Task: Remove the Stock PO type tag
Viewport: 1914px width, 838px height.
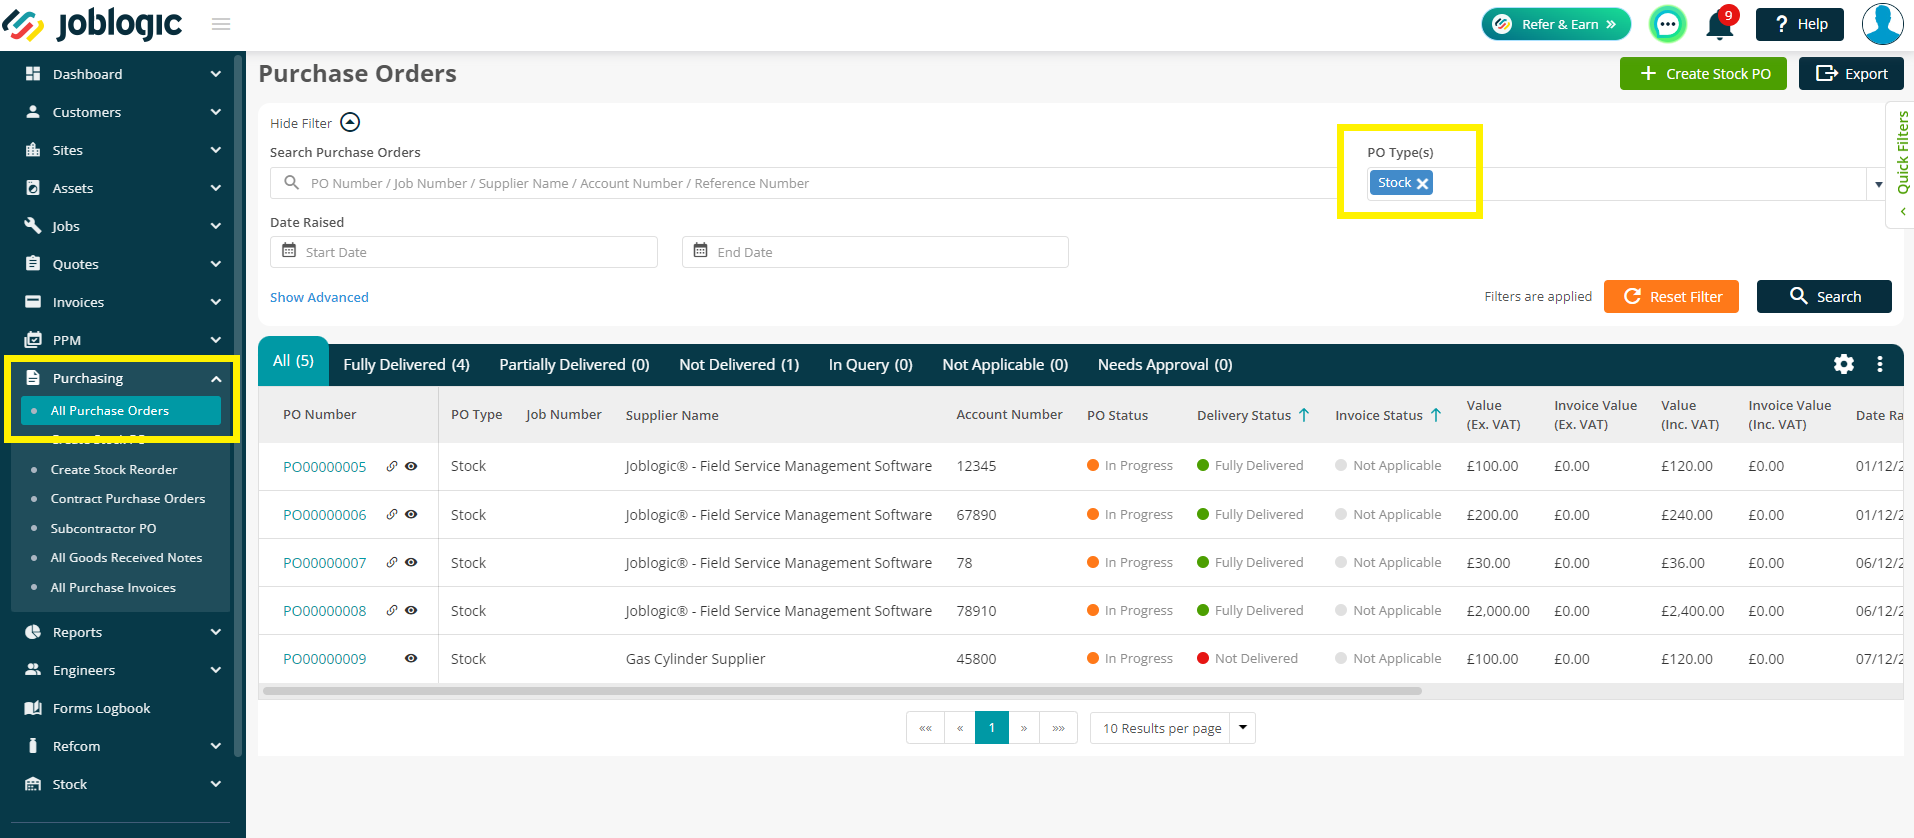Action: (1422, 183)
